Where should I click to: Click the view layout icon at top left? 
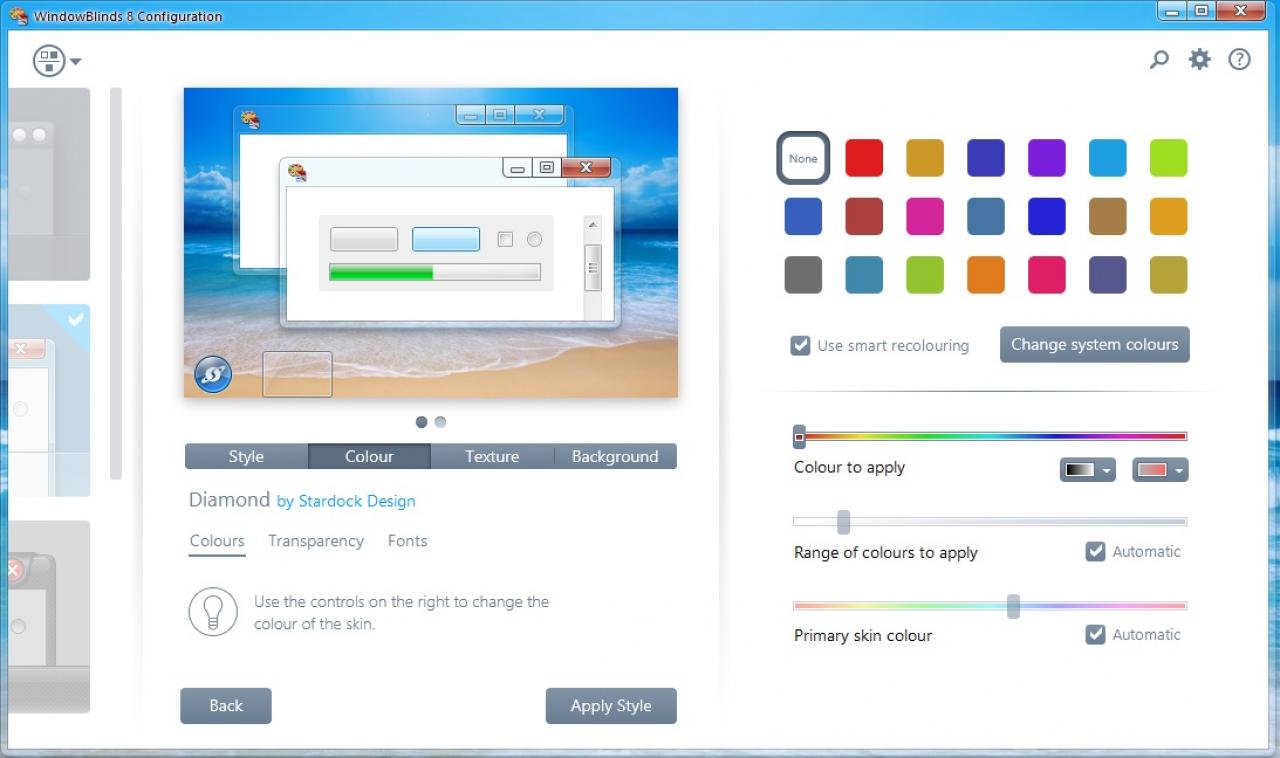(x=49, y=61)
